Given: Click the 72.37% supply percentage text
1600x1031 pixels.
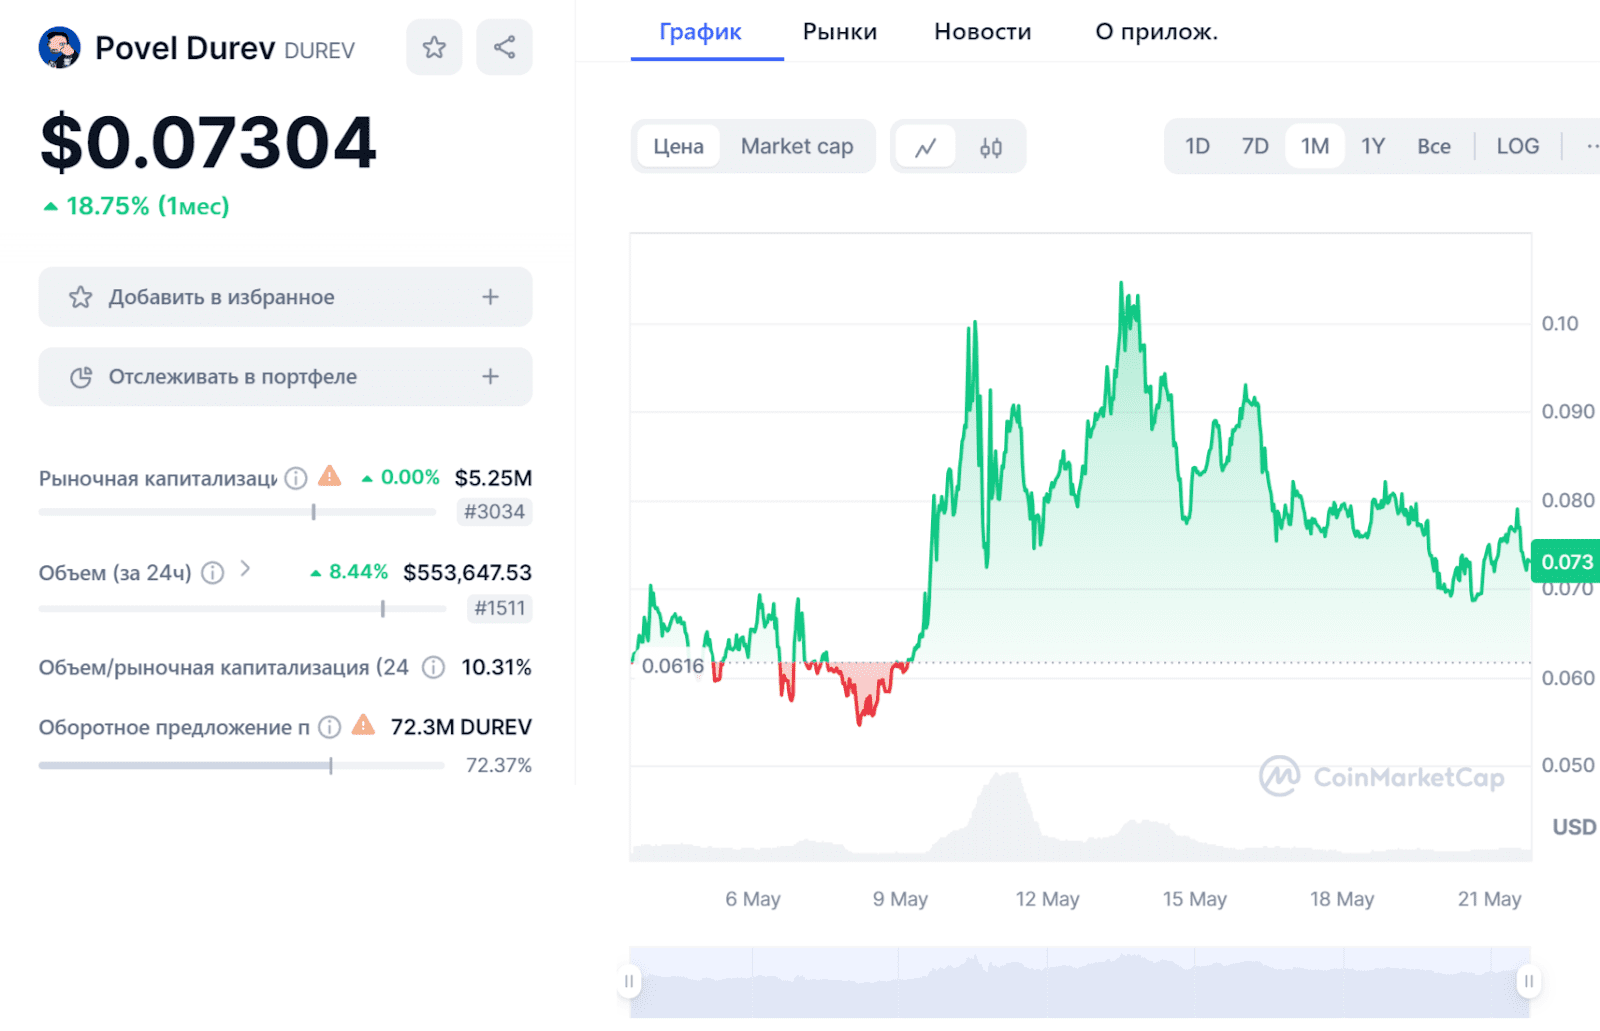Looking at the screenshot, I should point(498,766).
